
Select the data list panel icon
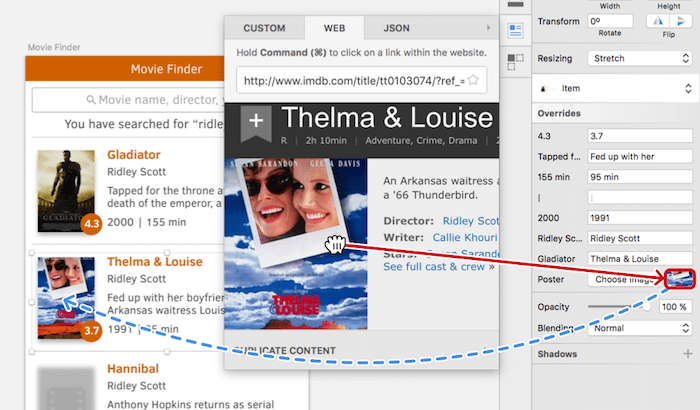pos(516,31)
